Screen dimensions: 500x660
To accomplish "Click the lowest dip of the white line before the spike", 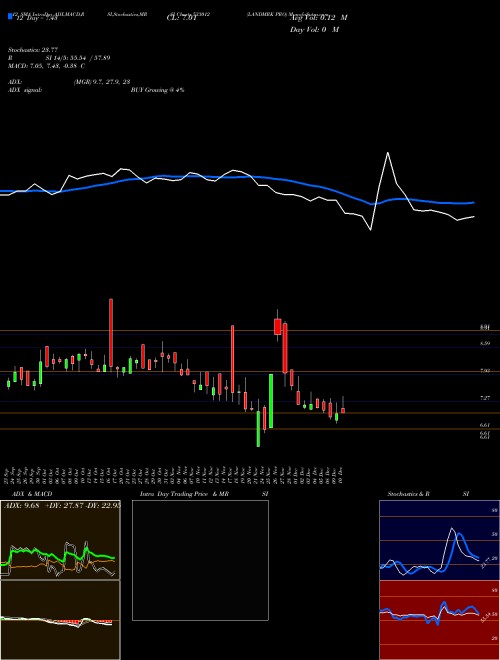I will (370, 229).
